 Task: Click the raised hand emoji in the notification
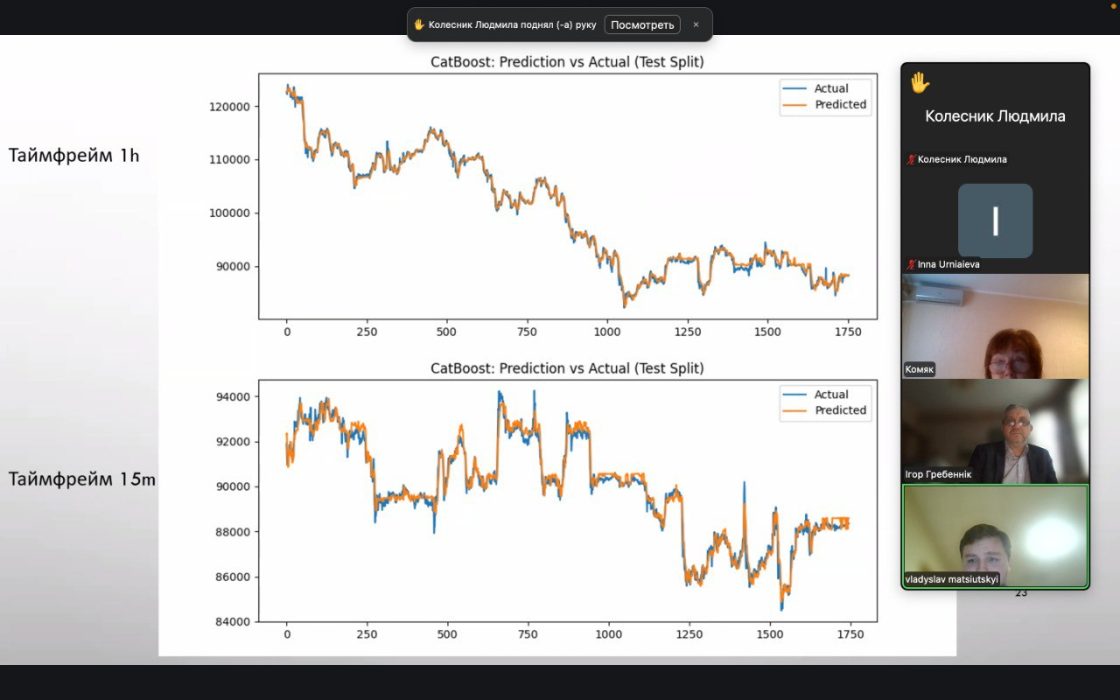click(x=419, y=25)
